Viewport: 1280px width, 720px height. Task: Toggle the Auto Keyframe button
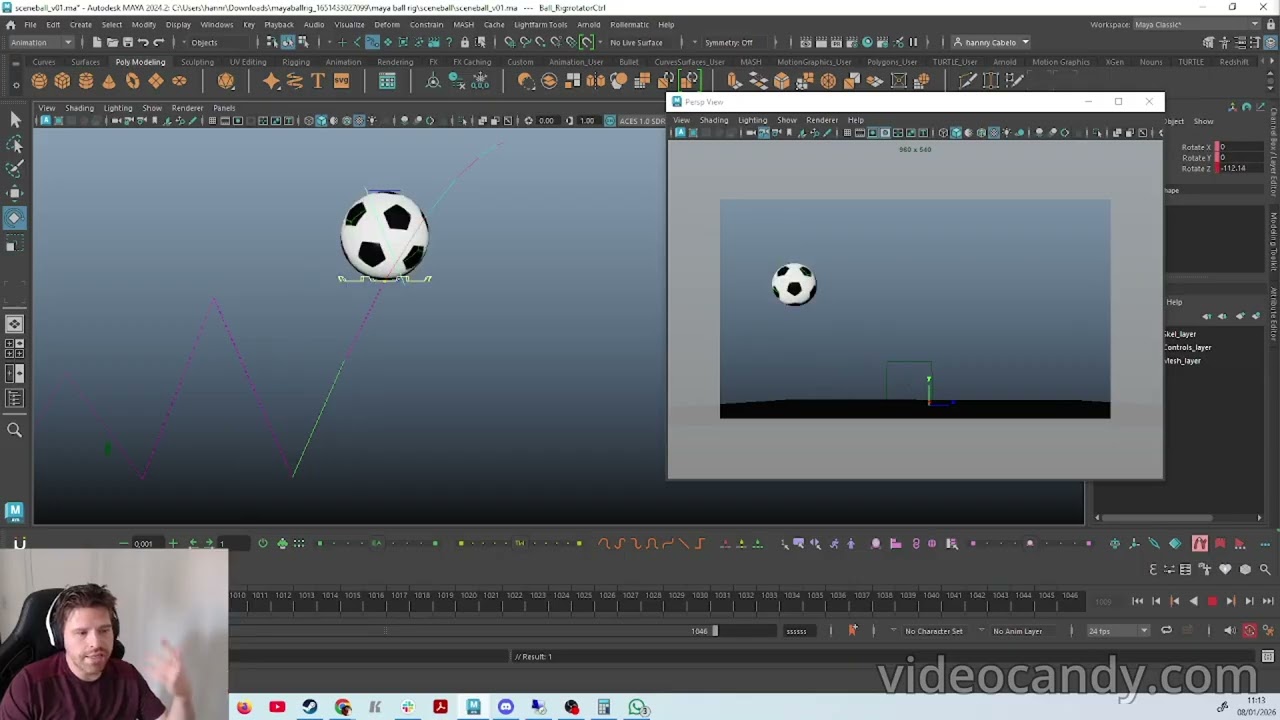coord(1250,631)
